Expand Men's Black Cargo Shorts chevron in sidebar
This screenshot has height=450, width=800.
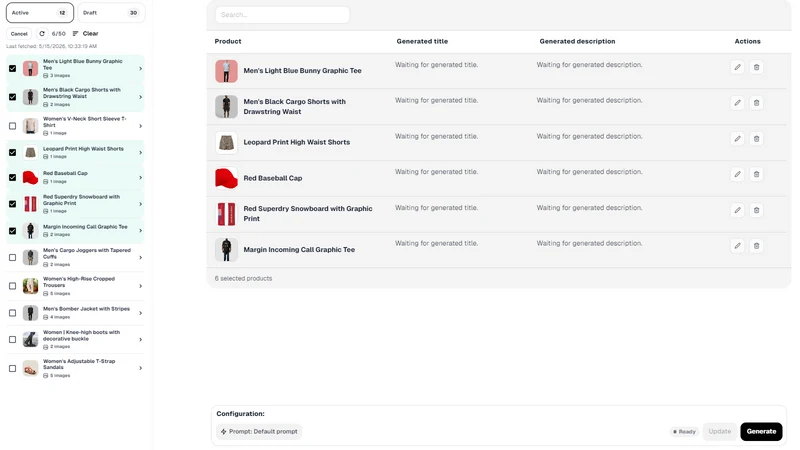(x=140, y=97)
